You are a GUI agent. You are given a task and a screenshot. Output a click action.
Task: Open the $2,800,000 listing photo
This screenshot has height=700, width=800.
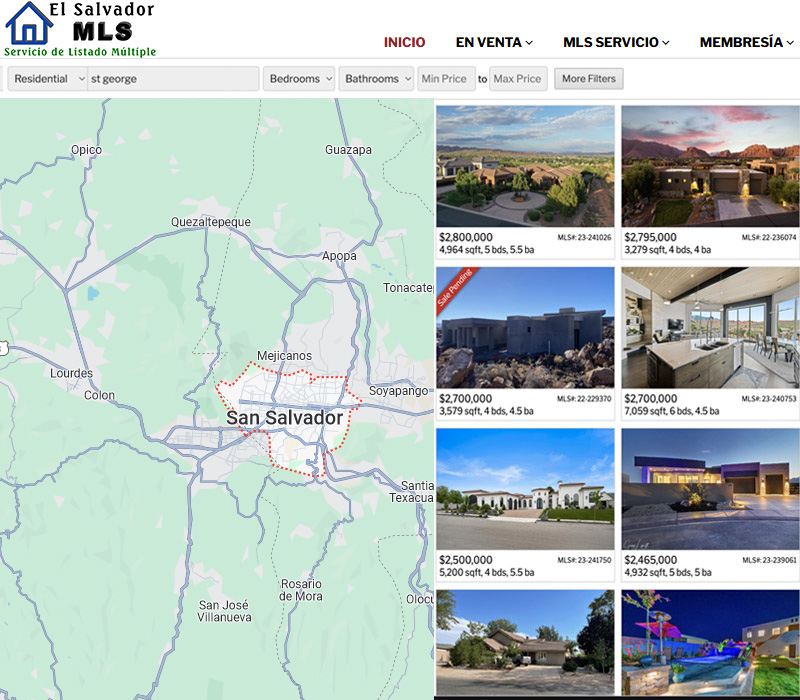point(525,166)
